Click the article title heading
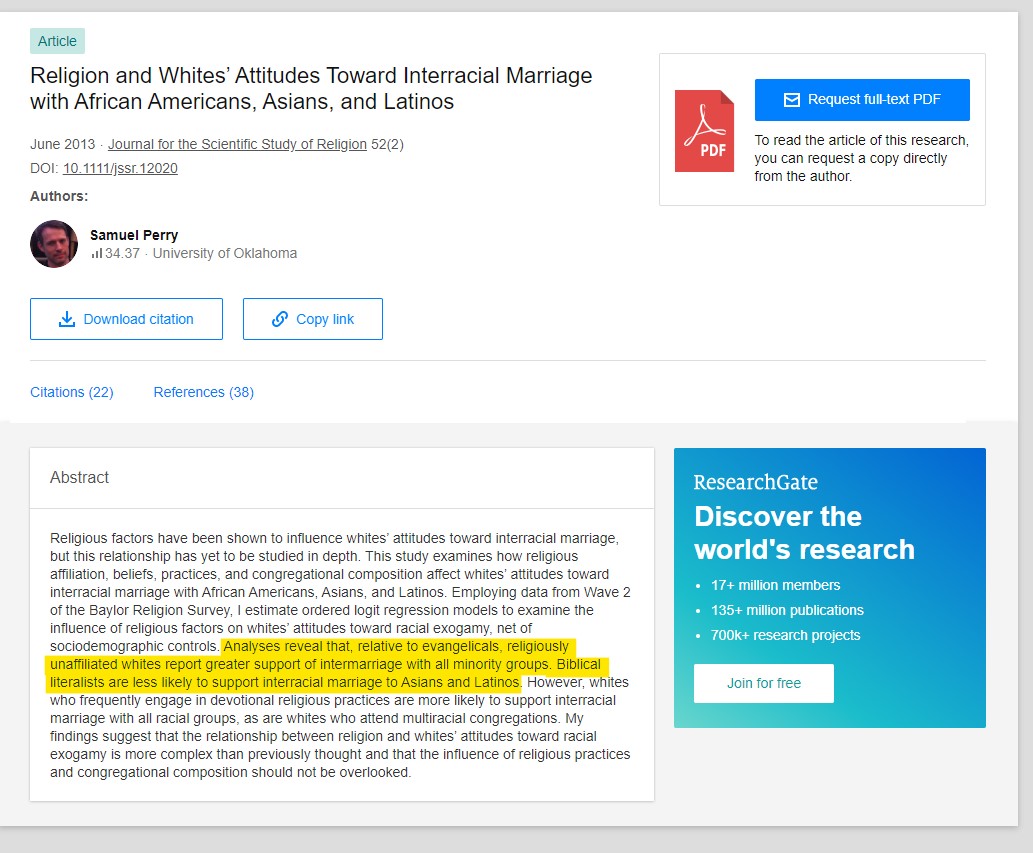This screenshot has height=853, width=1033. [x=311, y=88]
